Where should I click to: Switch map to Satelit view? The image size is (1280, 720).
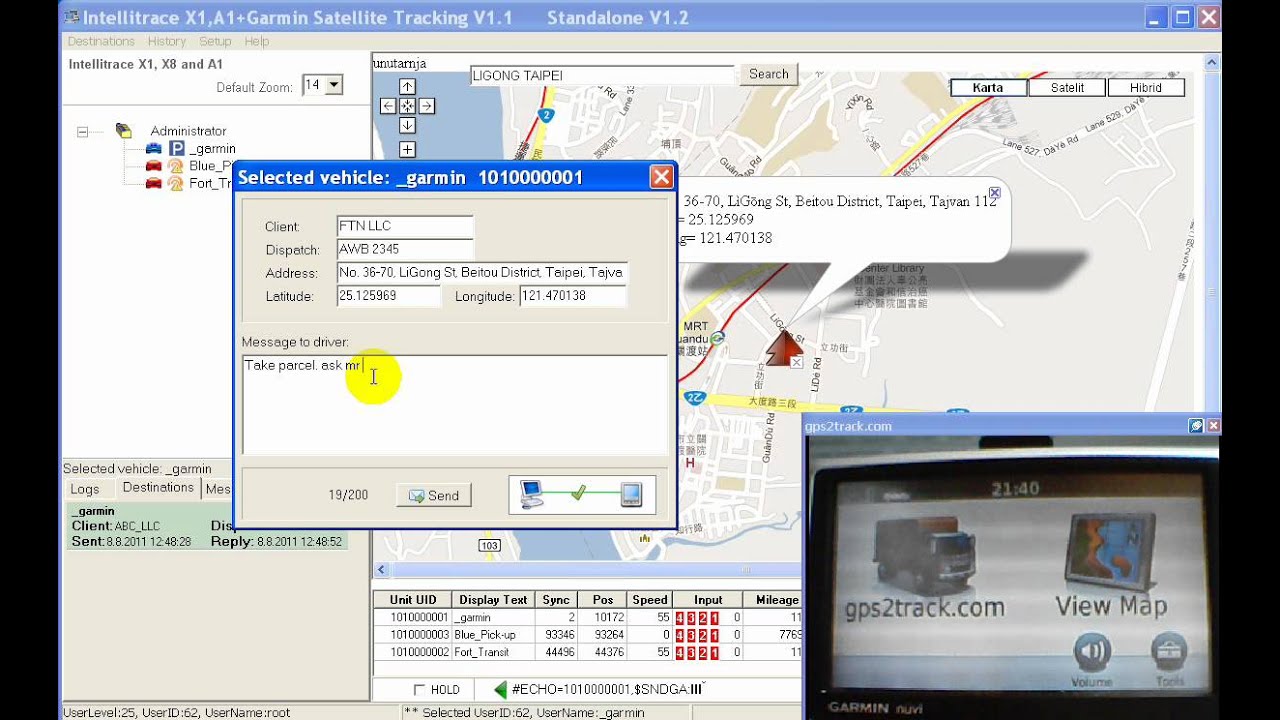click(x=1068, y=87)
